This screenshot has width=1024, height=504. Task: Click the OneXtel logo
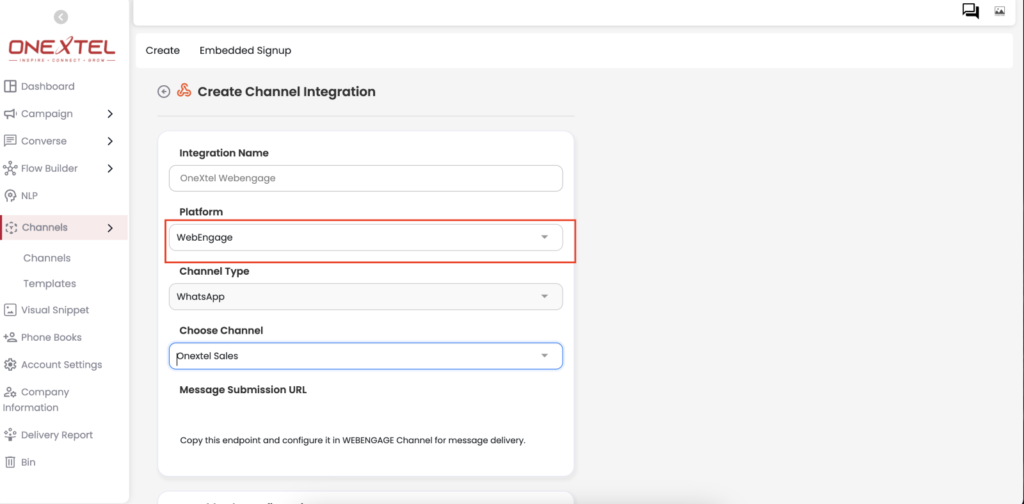click(x=62, y=50)
